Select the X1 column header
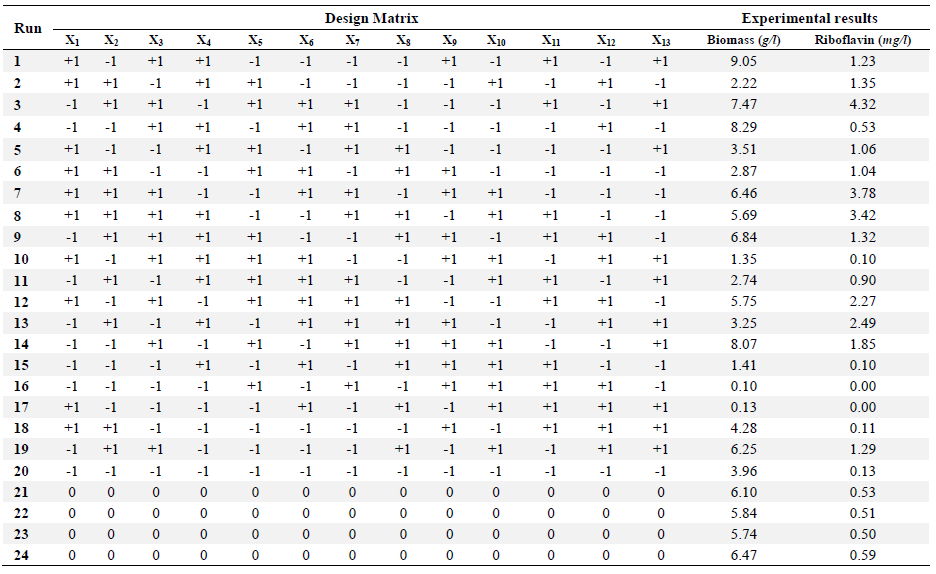This screenshot has width=936, height=574. pos(72,41)
